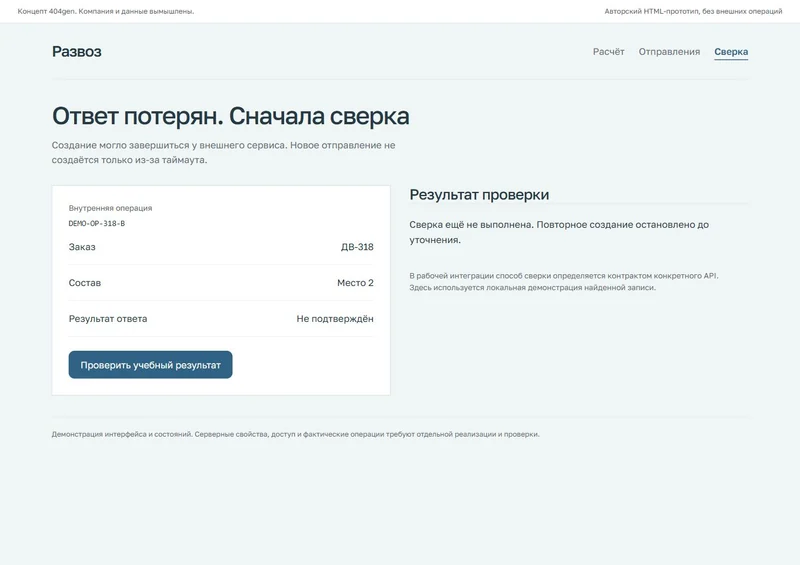Click the Результат ответа row label
Image resolution: width=800 pixels, height=565 pixels.
pos(108,318)
